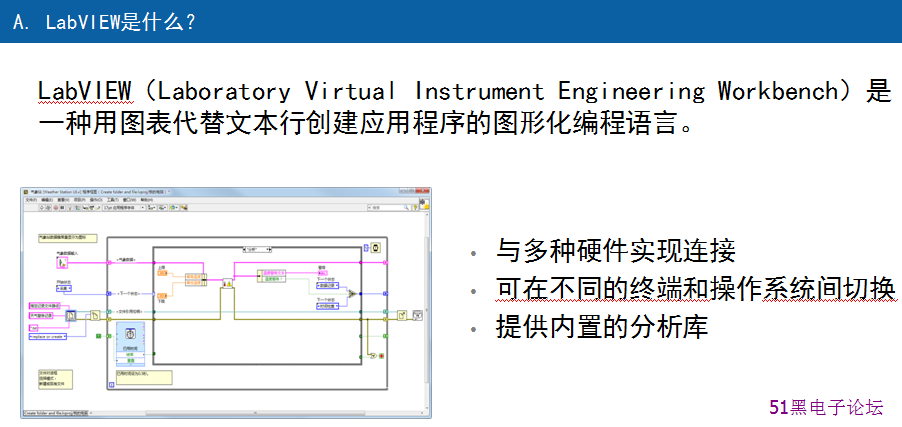Open the 文件(F) menu
The height and width of the screenshot is (427, 902).
click(x=31, y=200)
